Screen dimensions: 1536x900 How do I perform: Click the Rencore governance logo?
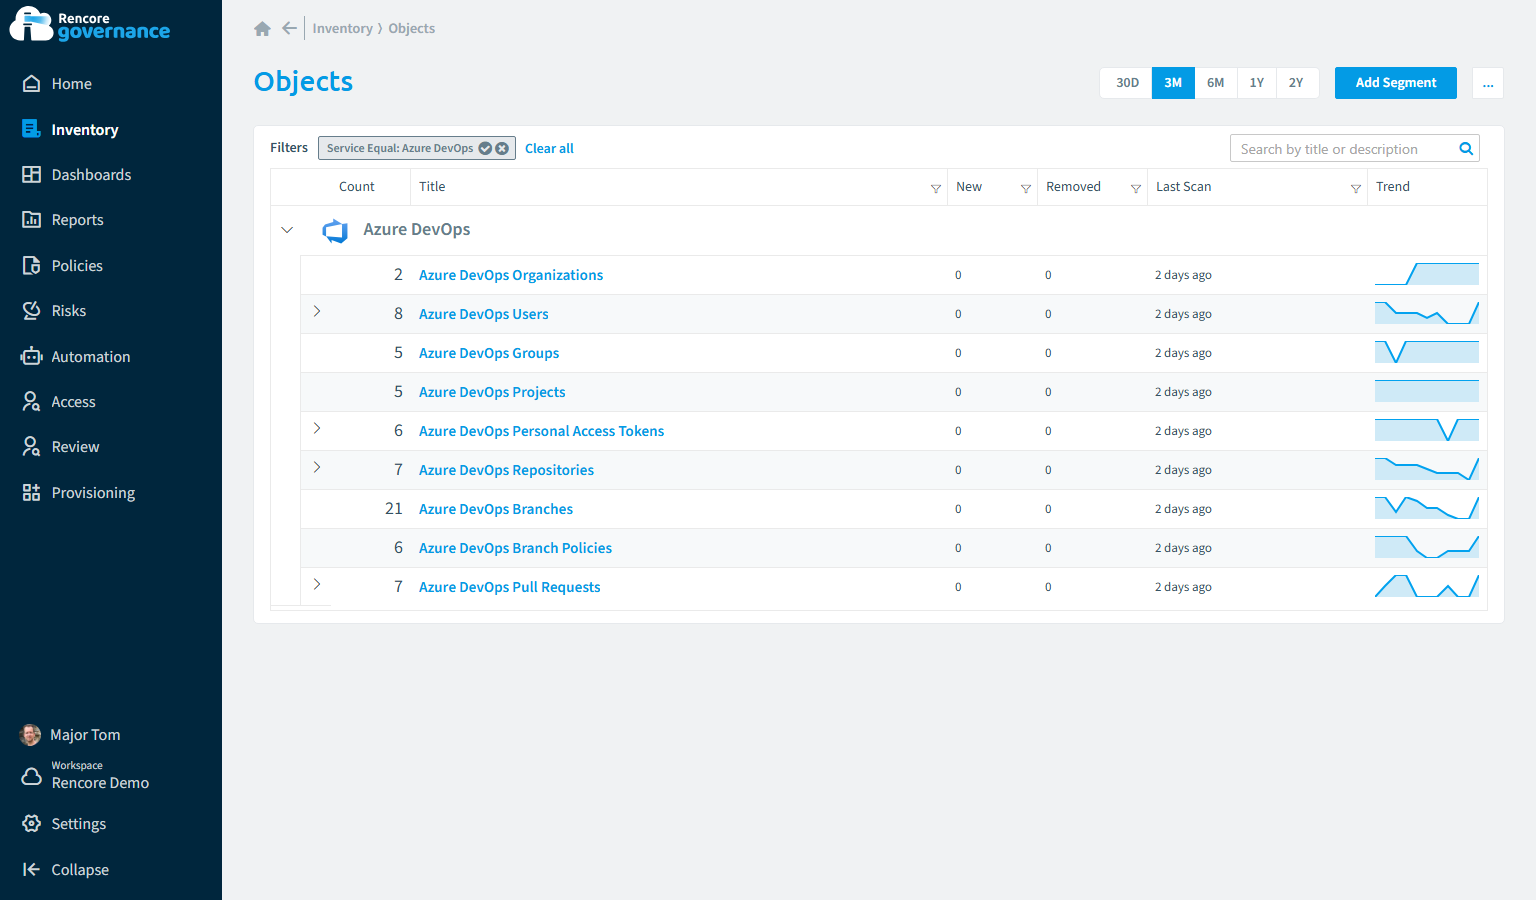pos(90,24)
